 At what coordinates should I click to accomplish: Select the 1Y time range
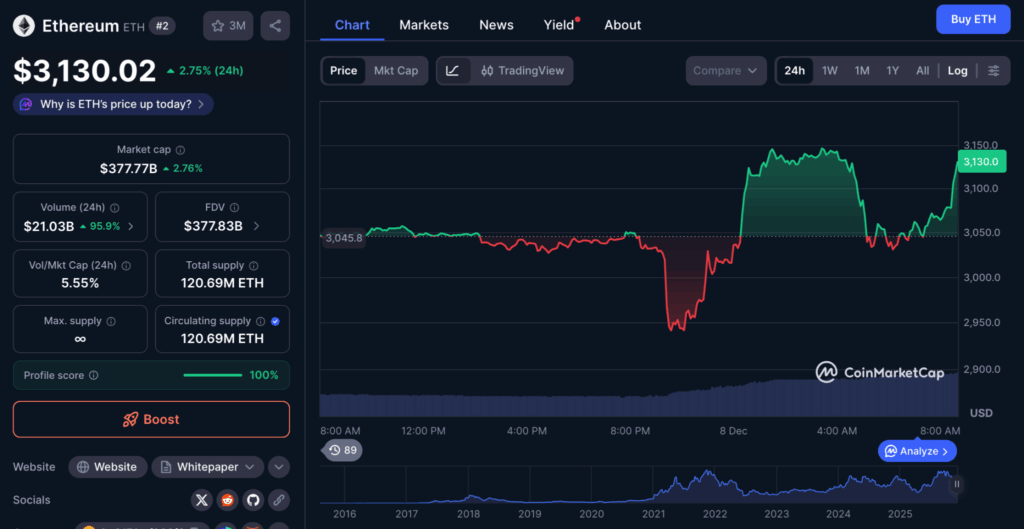tap(892, 71)
